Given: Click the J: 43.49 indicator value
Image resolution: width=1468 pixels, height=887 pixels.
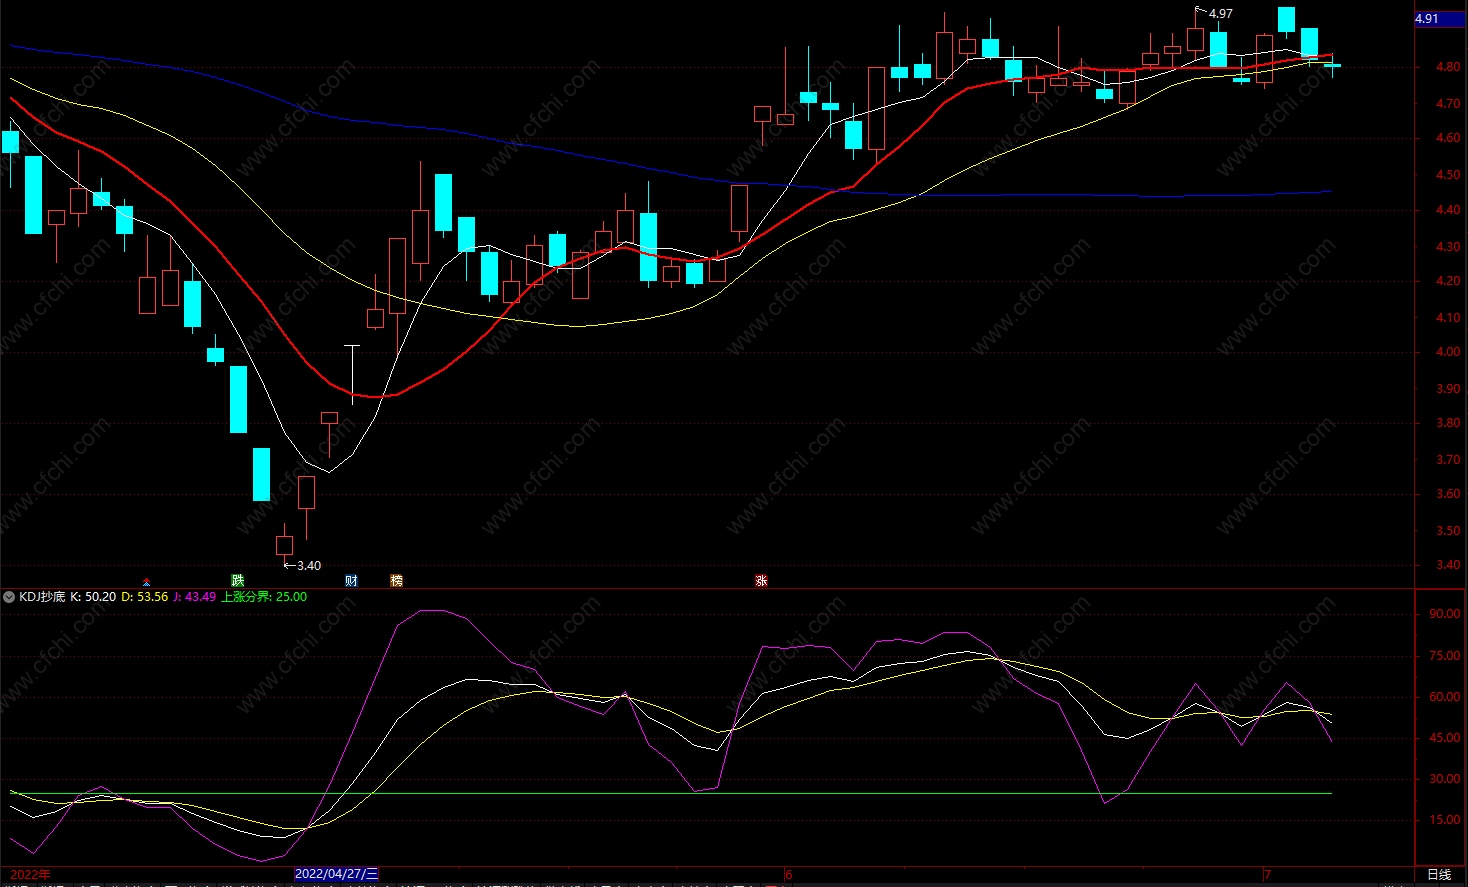Looking at the screenshot, I should pyautogui.click(x=194, y=597).
